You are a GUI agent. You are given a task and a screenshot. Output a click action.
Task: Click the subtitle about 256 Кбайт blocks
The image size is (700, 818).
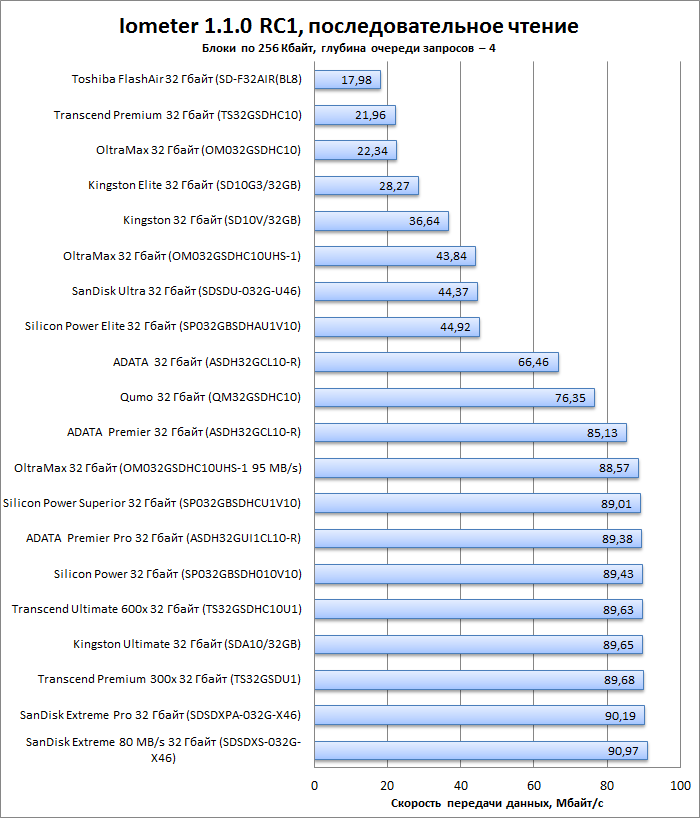(348, 49)
